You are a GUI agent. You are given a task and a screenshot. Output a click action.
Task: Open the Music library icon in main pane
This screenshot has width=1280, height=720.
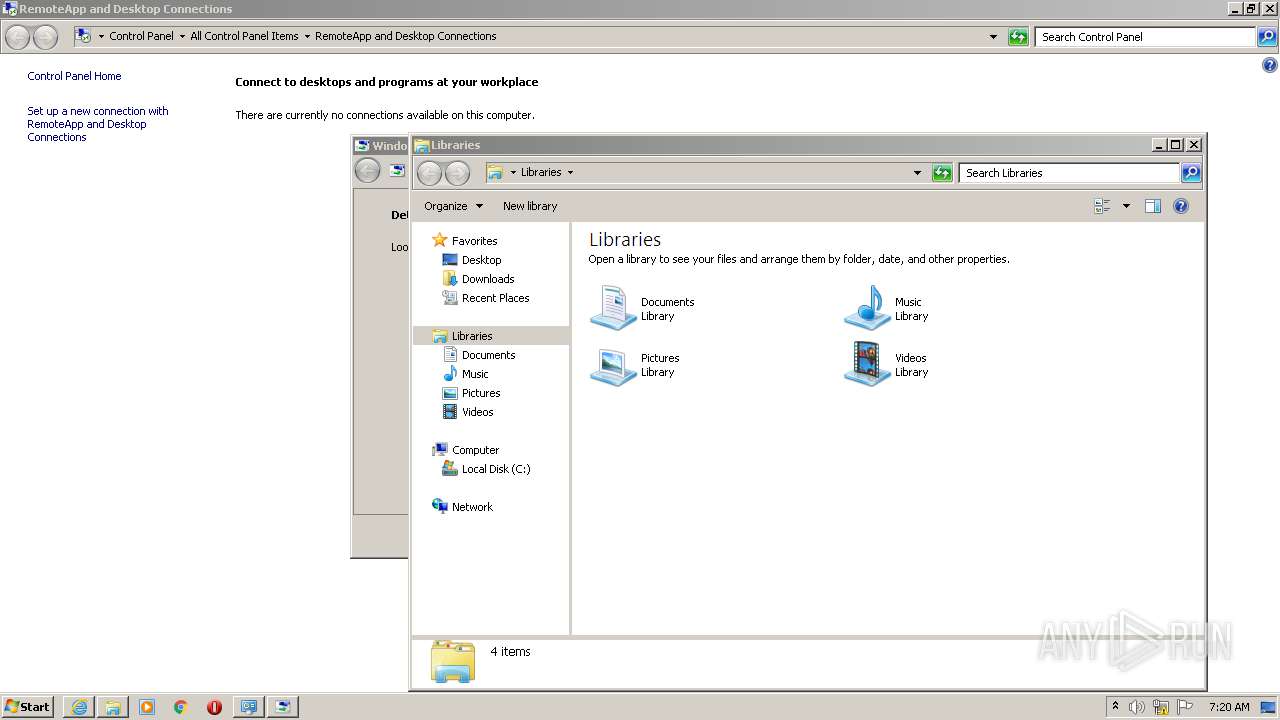tap(867, 308)
